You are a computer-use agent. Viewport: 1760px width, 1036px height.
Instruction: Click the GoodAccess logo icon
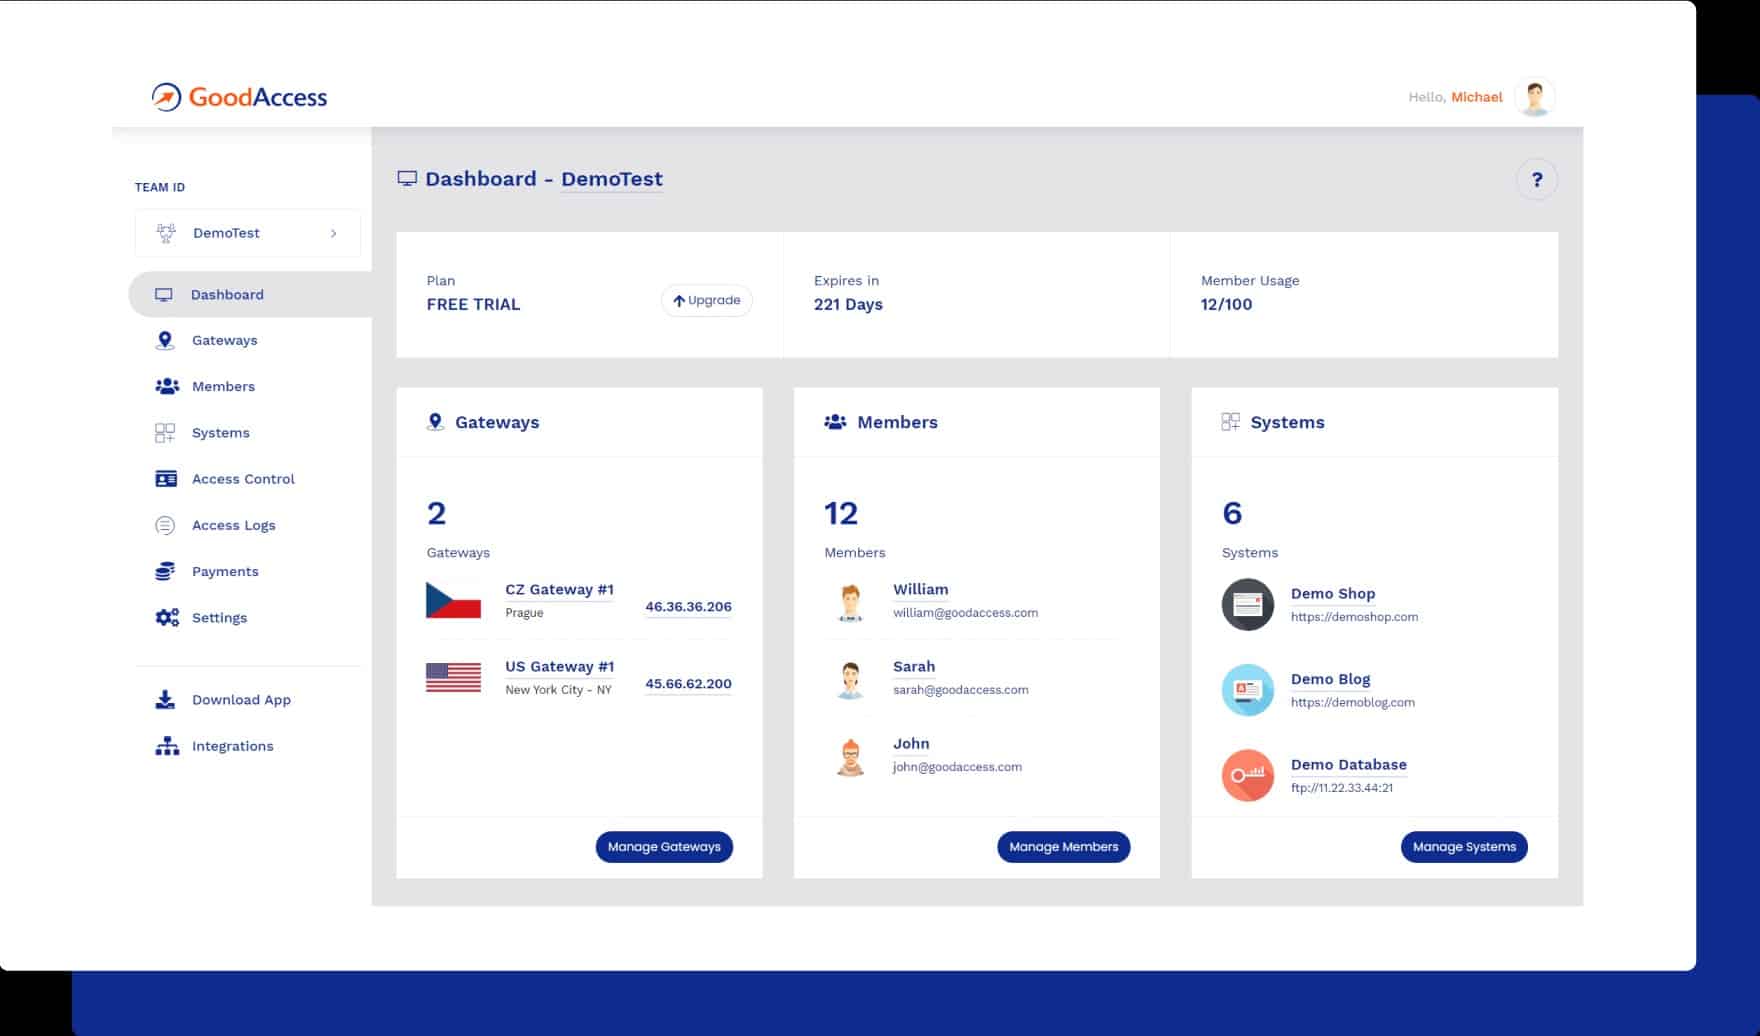166,97
